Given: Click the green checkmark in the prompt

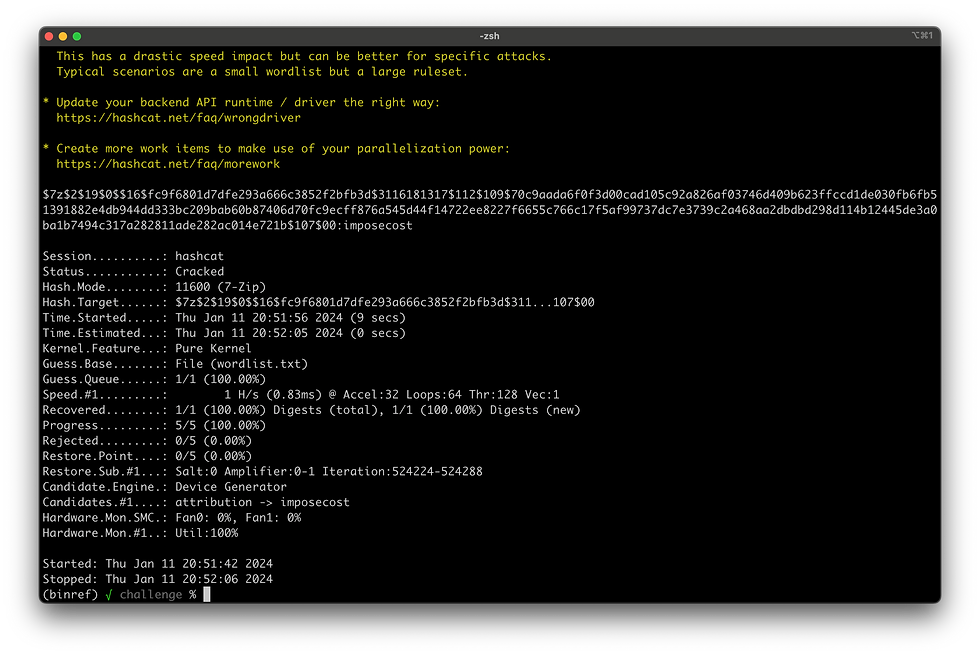Looking at the screenshot, I should pyautogui.click(x=108, y=595).
